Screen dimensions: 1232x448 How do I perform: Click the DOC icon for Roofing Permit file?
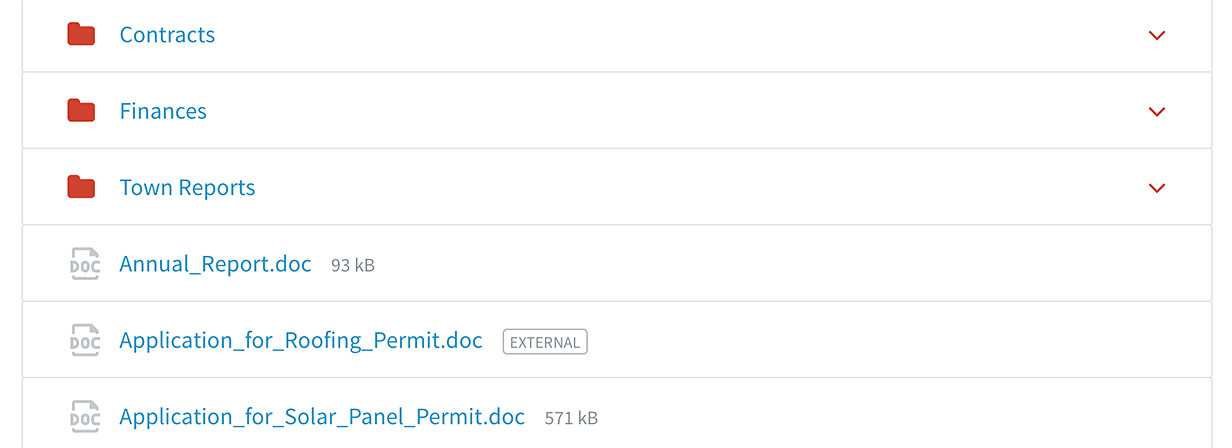pyautogui.click(x=84, y=340)
